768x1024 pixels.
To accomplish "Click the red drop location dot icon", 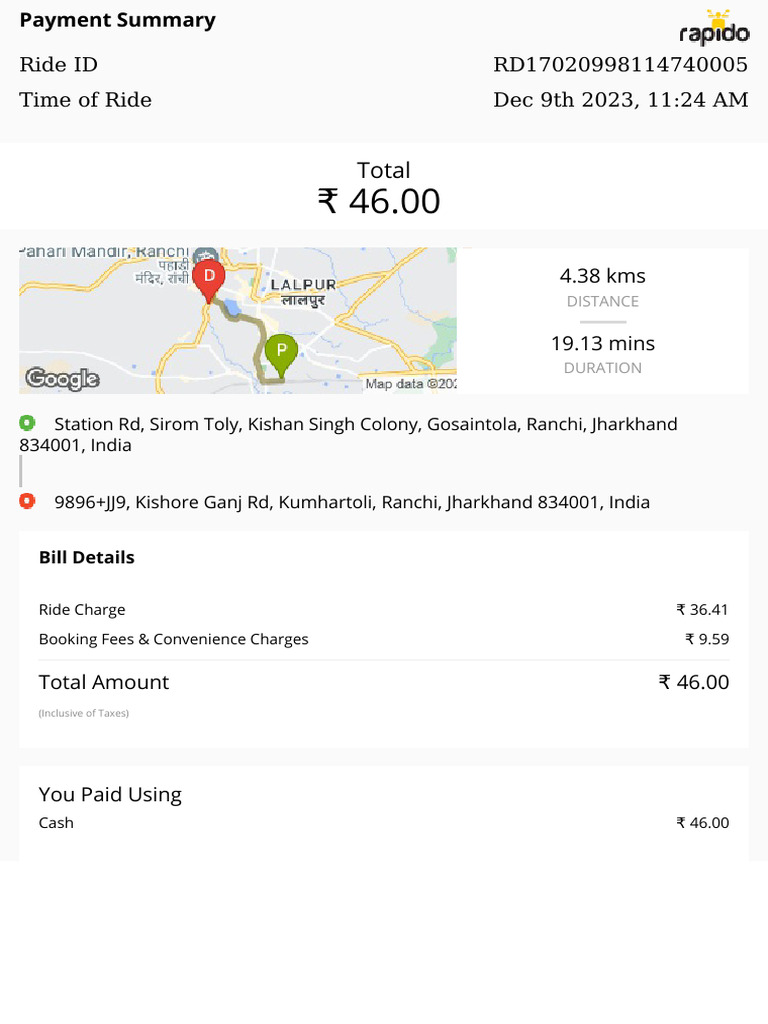I will pos(27,501).
